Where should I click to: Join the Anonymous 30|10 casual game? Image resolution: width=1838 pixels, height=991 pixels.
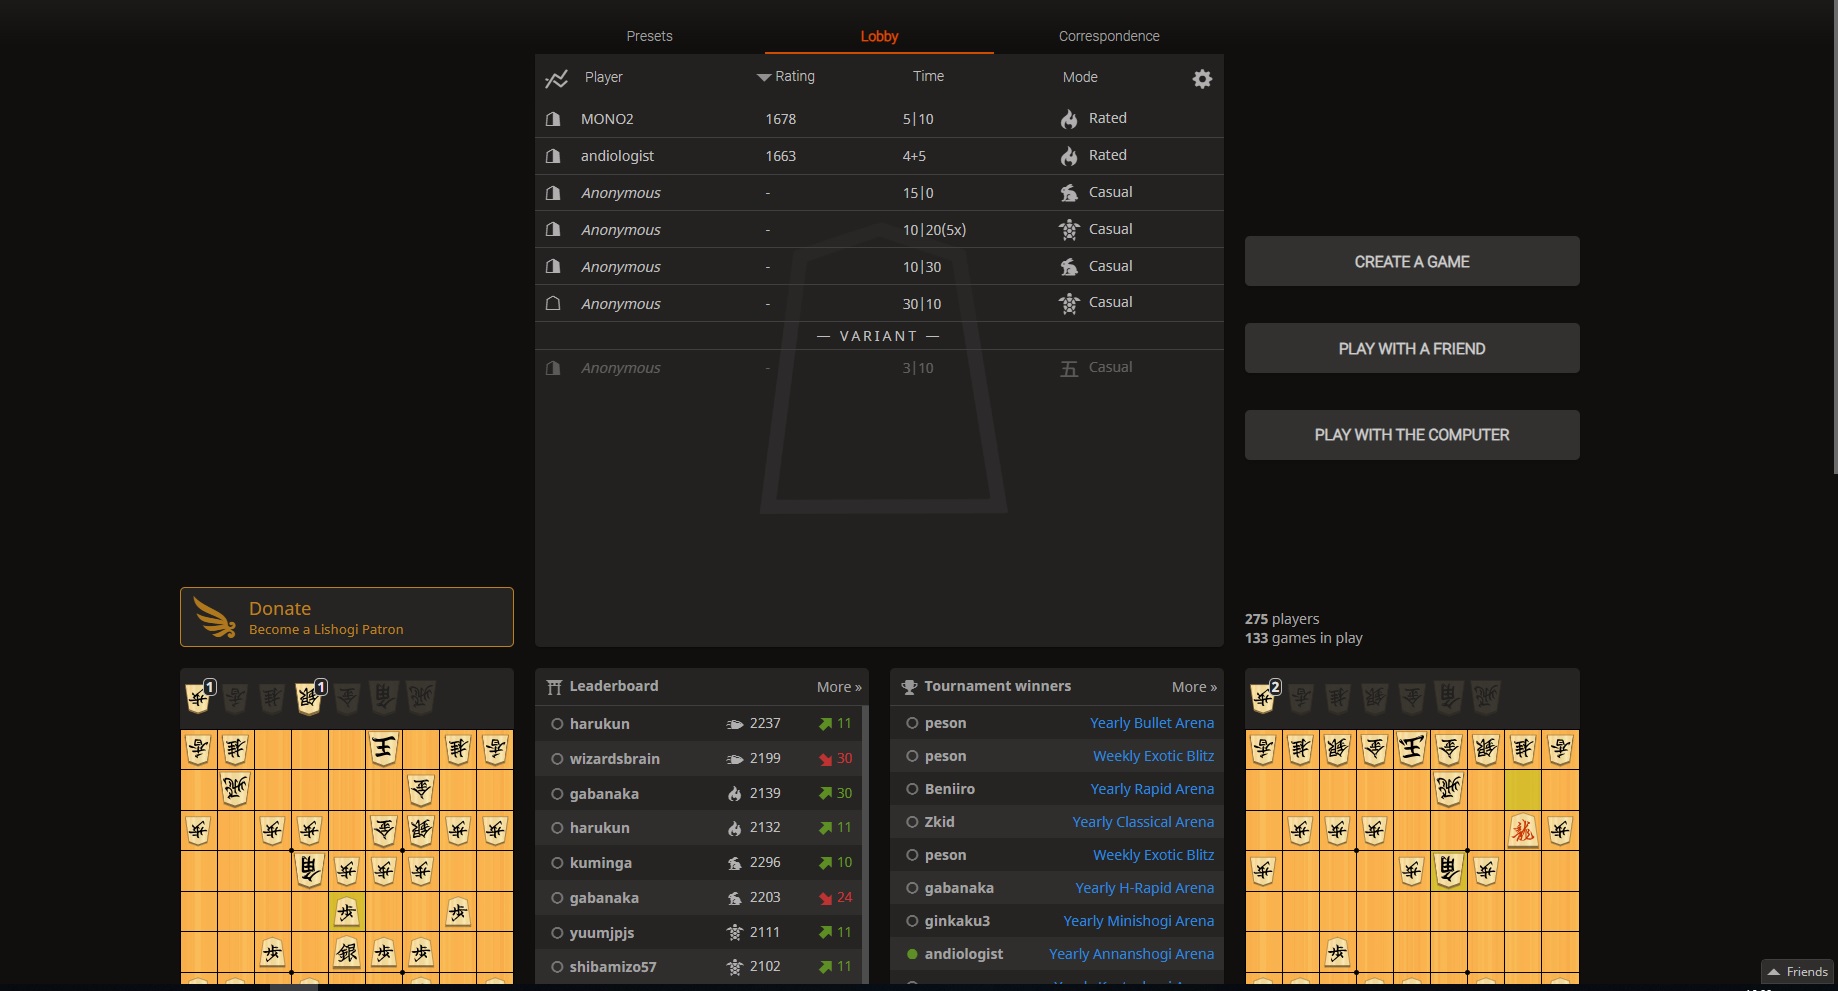click(879, 303)
